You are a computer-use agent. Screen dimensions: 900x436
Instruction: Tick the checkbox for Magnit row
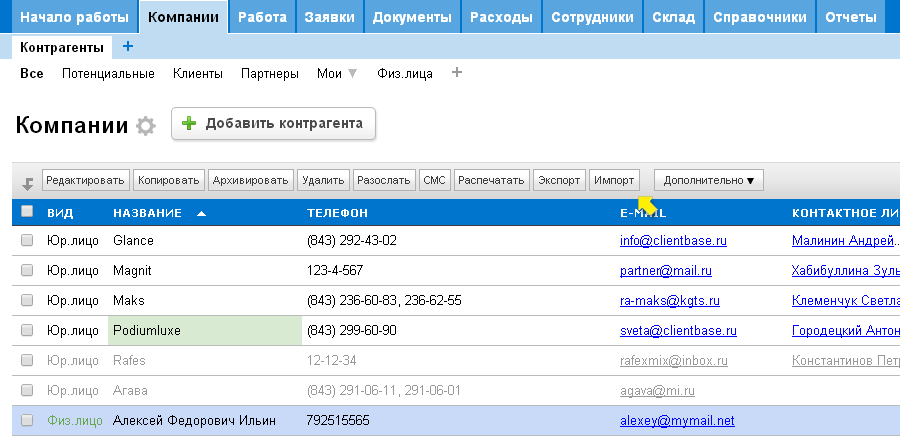(x=27, y=270)
